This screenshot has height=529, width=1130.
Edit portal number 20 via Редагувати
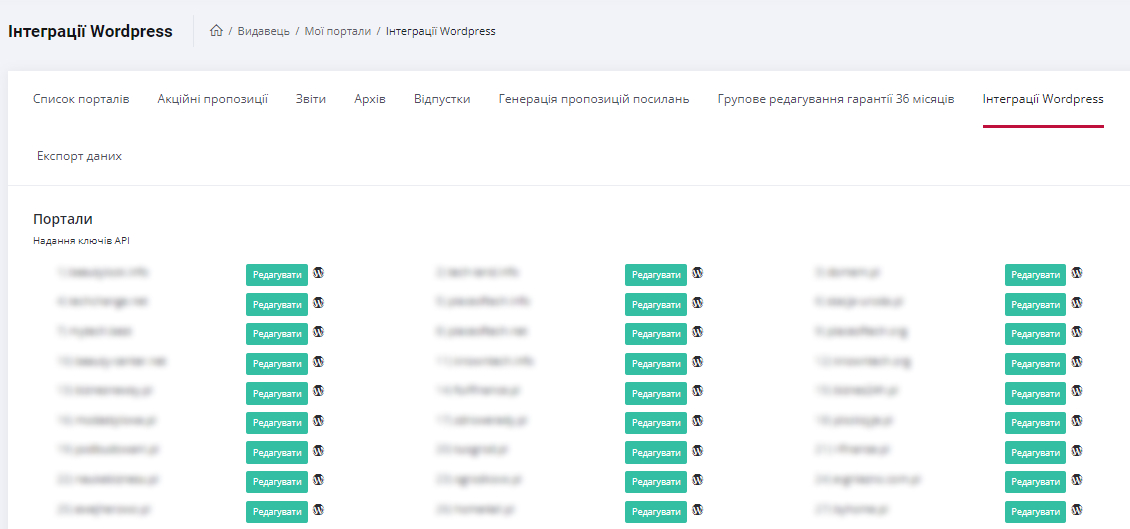click(x=656, y=452)
